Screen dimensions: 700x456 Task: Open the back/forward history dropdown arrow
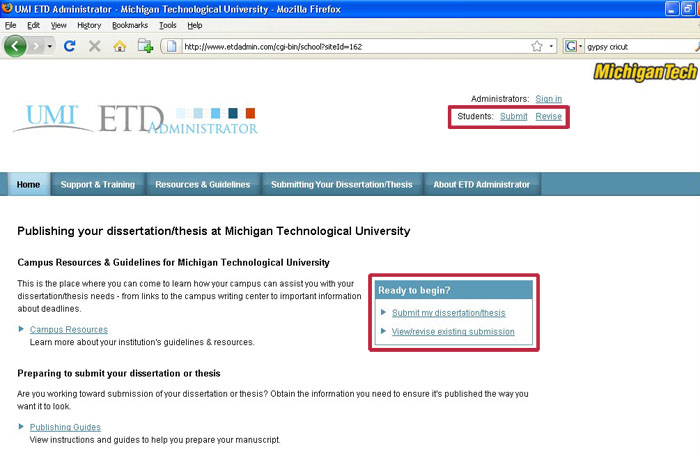(x=50, y=46)
